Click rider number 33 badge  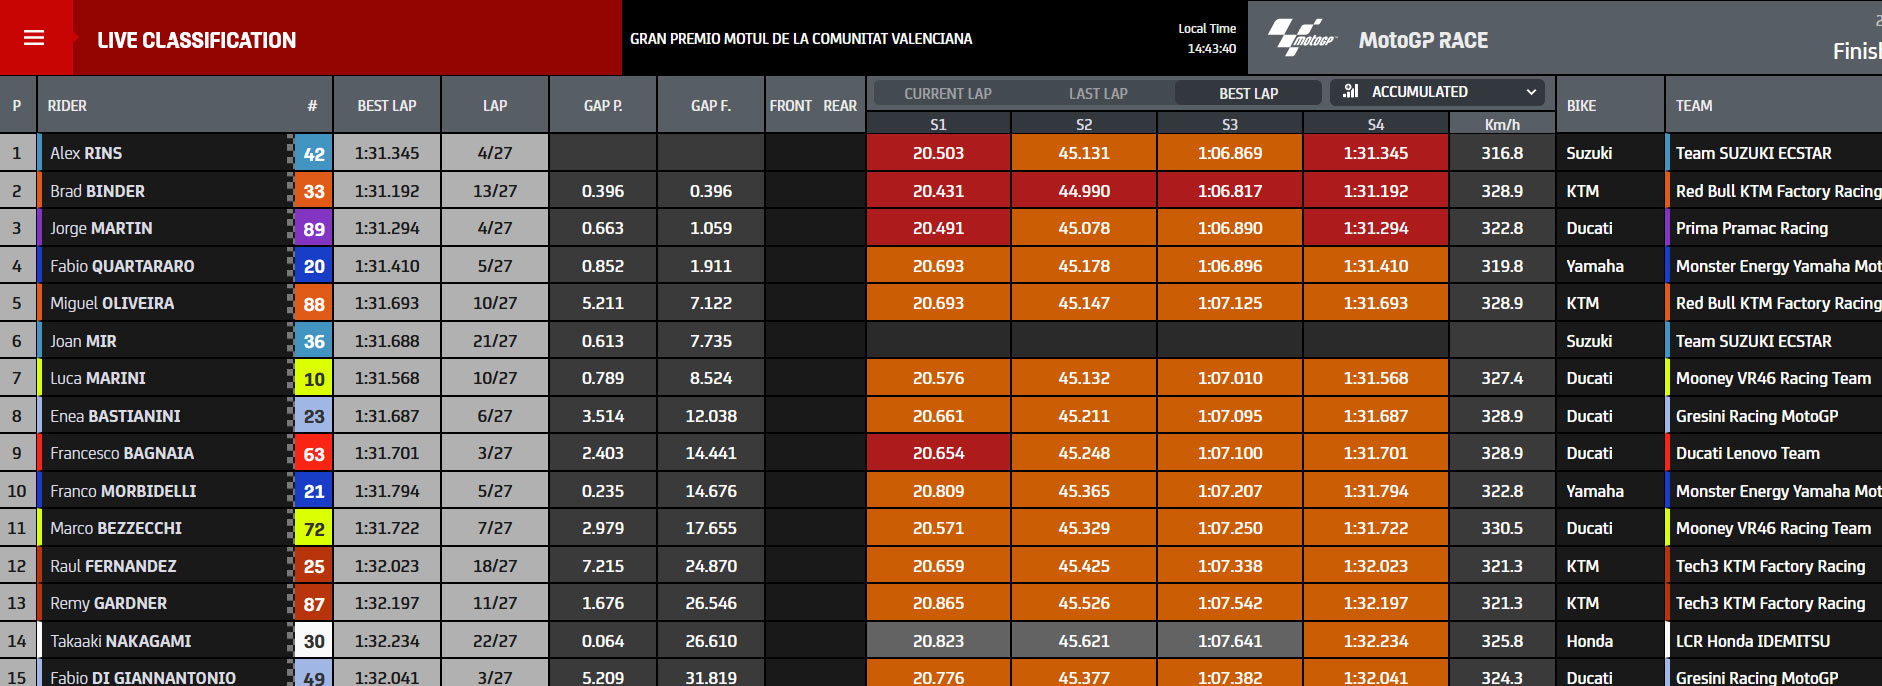[x=314, y=191]
